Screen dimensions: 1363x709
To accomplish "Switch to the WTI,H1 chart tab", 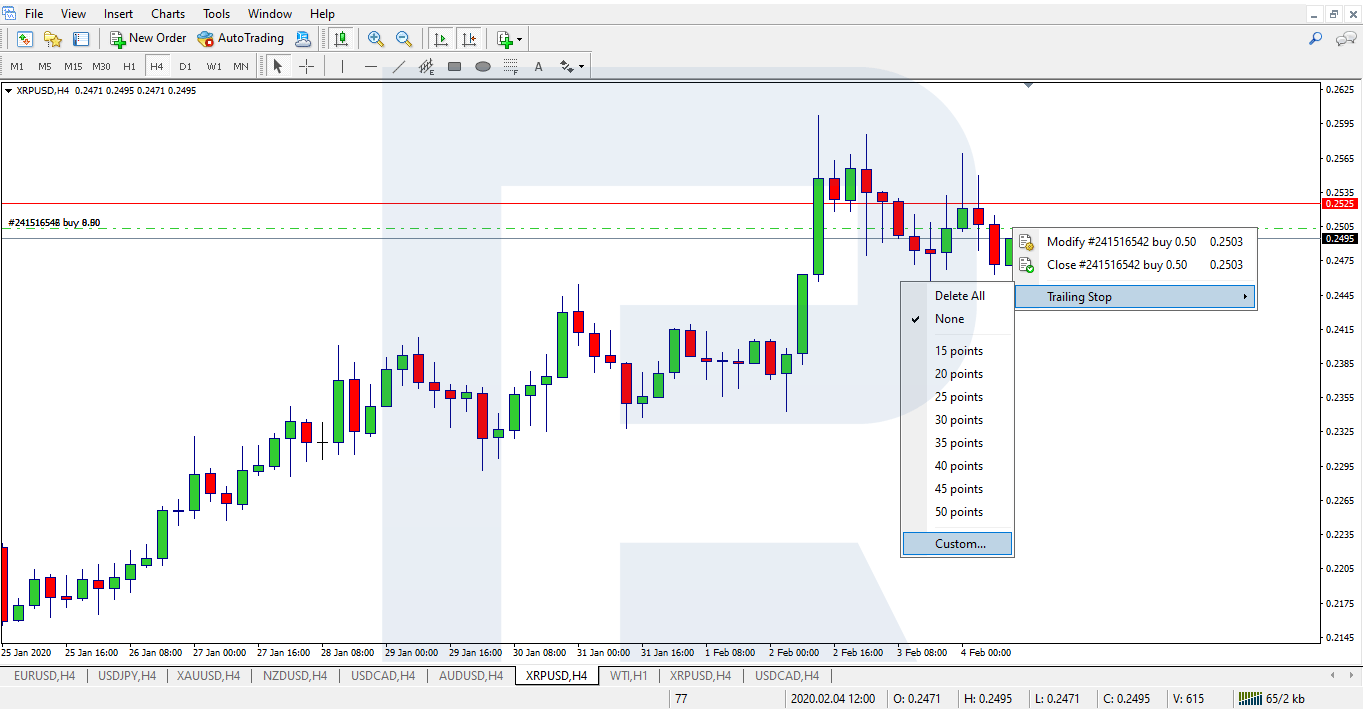I will pyautogui.click(x=628, y=675).
